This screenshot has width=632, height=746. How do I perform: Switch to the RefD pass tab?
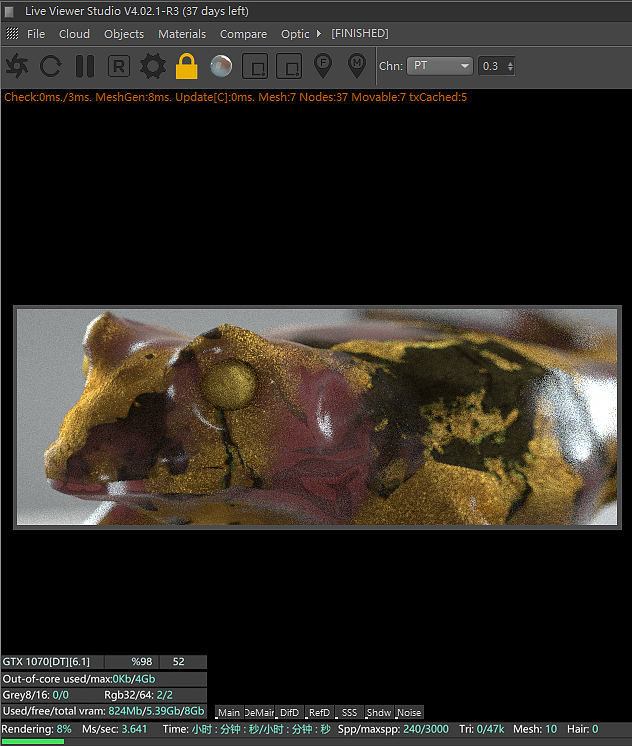tap(319, 712)
